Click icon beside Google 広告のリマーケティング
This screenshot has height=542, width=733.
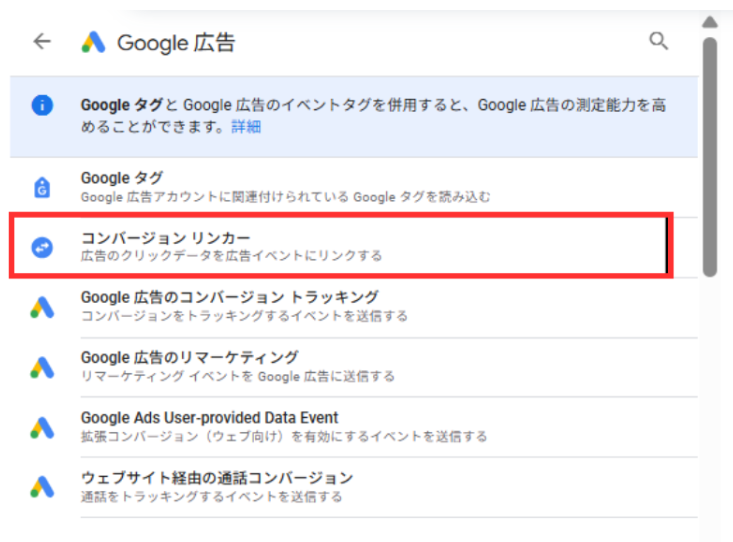pos(42,367)
